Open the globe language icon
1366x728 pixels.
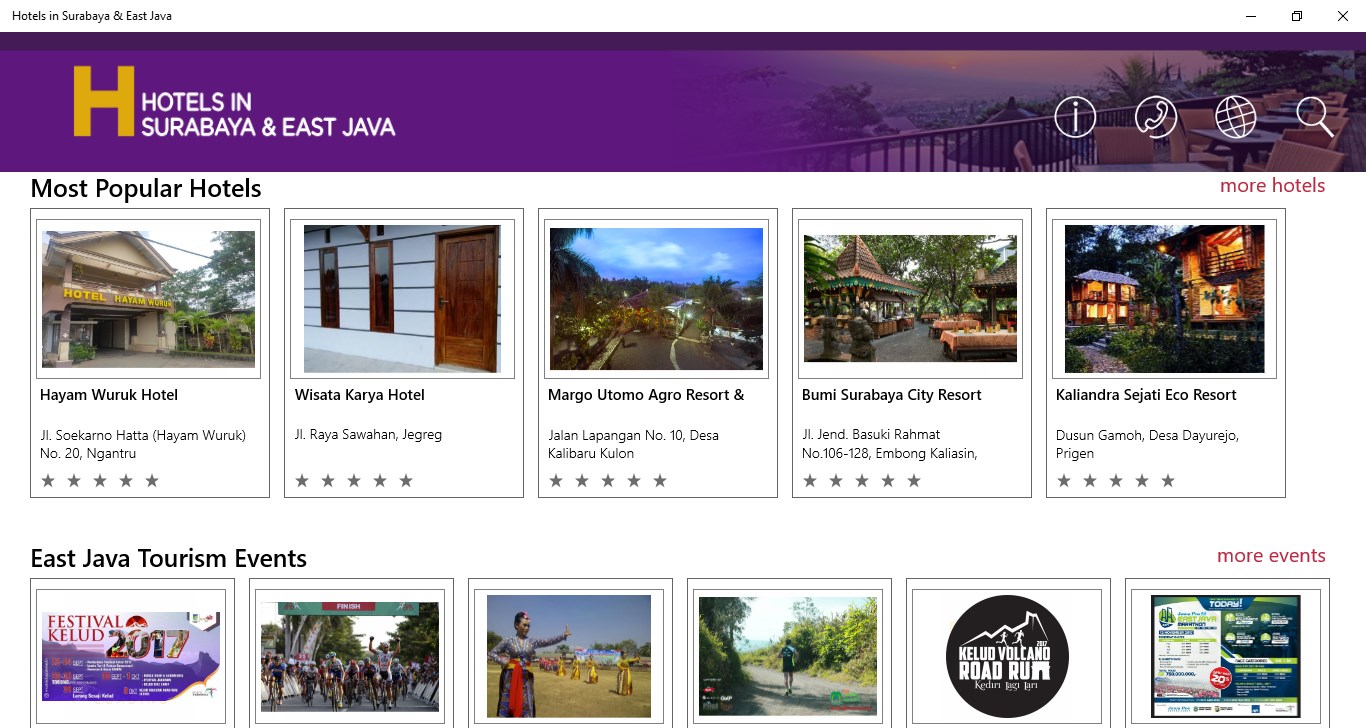(x=1236, y=117)
